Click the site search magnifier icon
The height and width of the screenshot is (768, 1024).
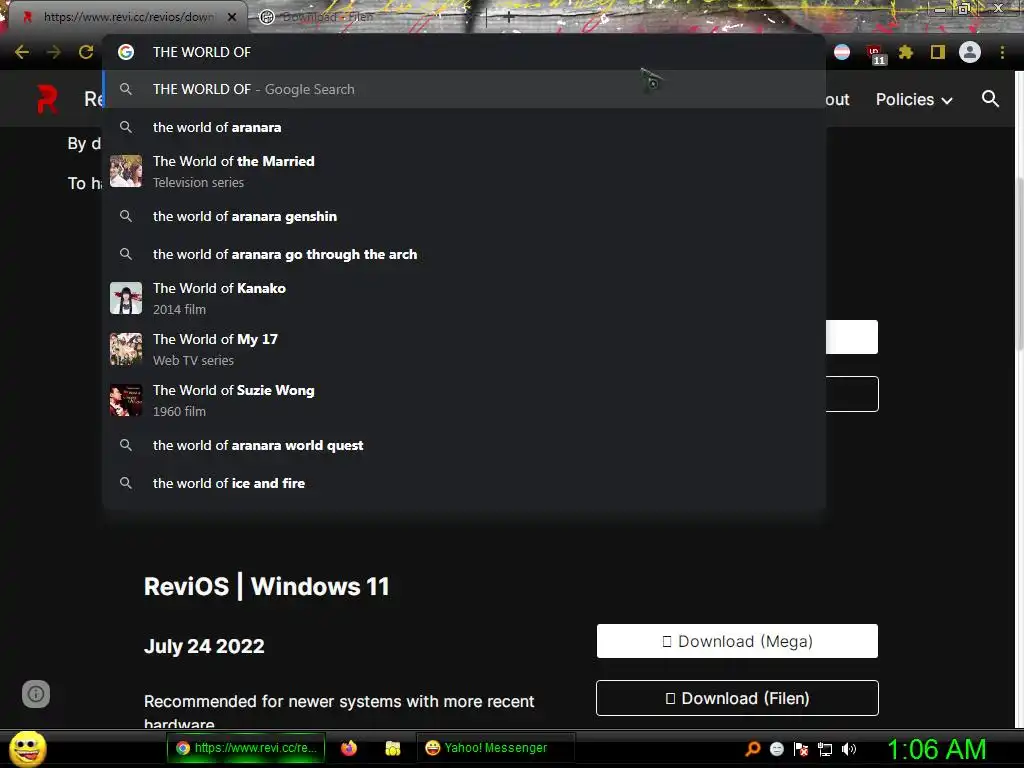click(990, 99)
